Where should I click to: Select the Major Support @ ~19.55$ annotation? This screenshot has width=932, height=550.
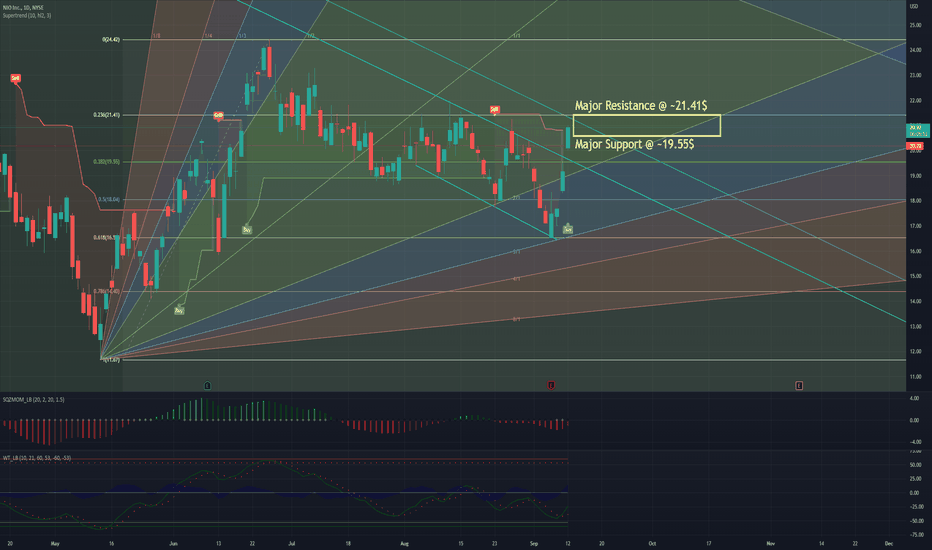point(634,144)
